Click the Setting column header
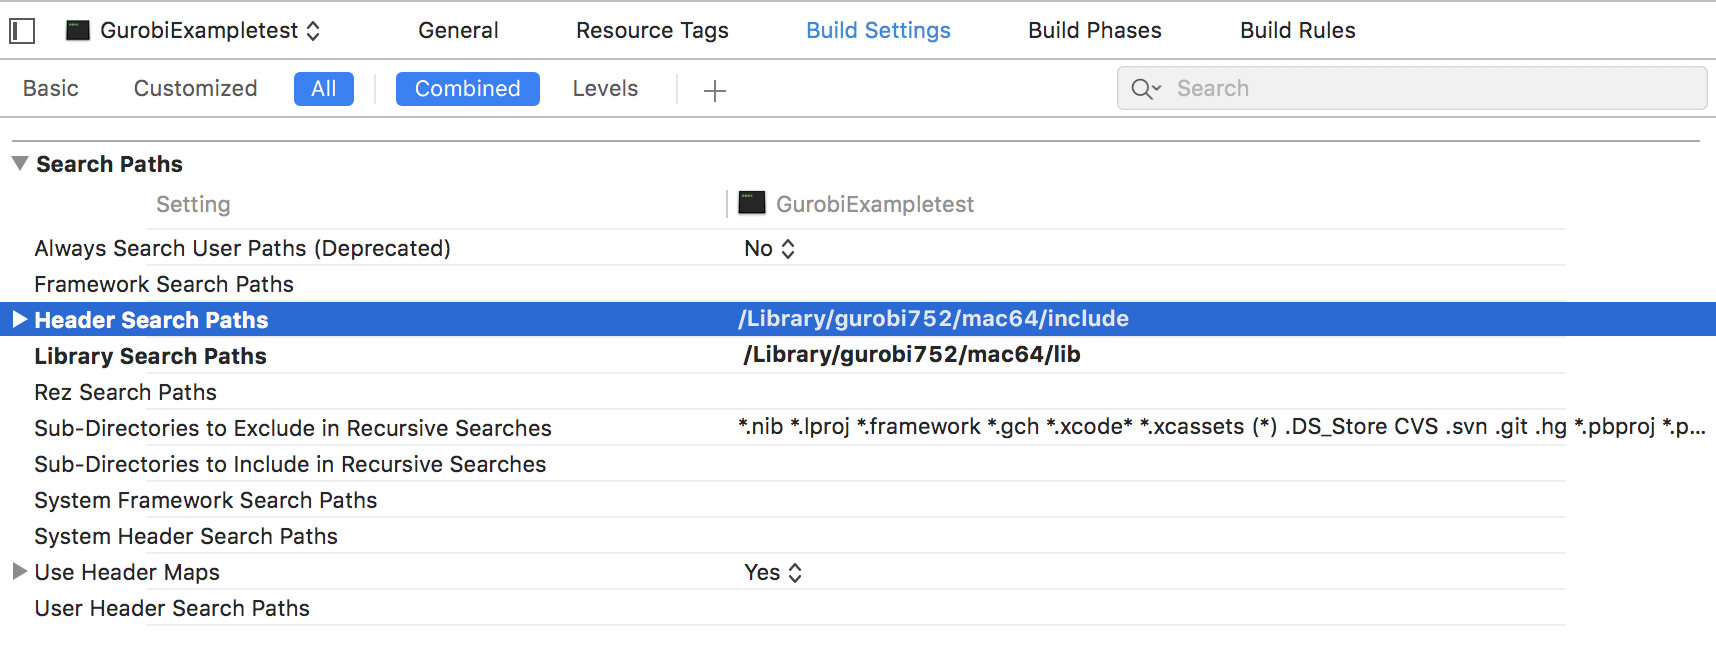Image resolution: width=1716 pixels, height=660 pixels. tap(193, 204)
